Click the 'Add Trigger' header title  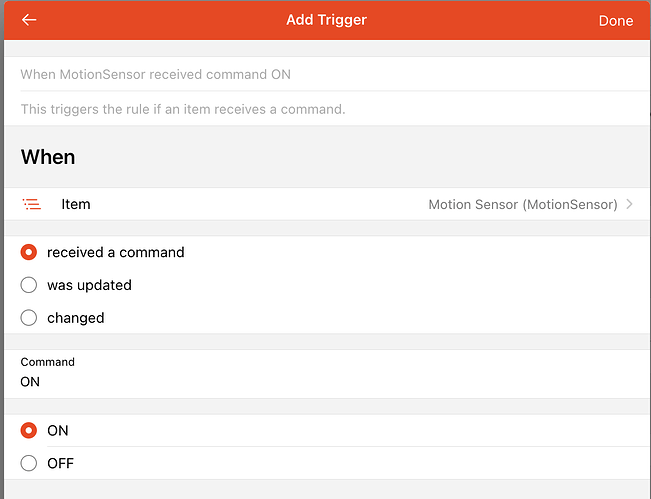point(326,20)
